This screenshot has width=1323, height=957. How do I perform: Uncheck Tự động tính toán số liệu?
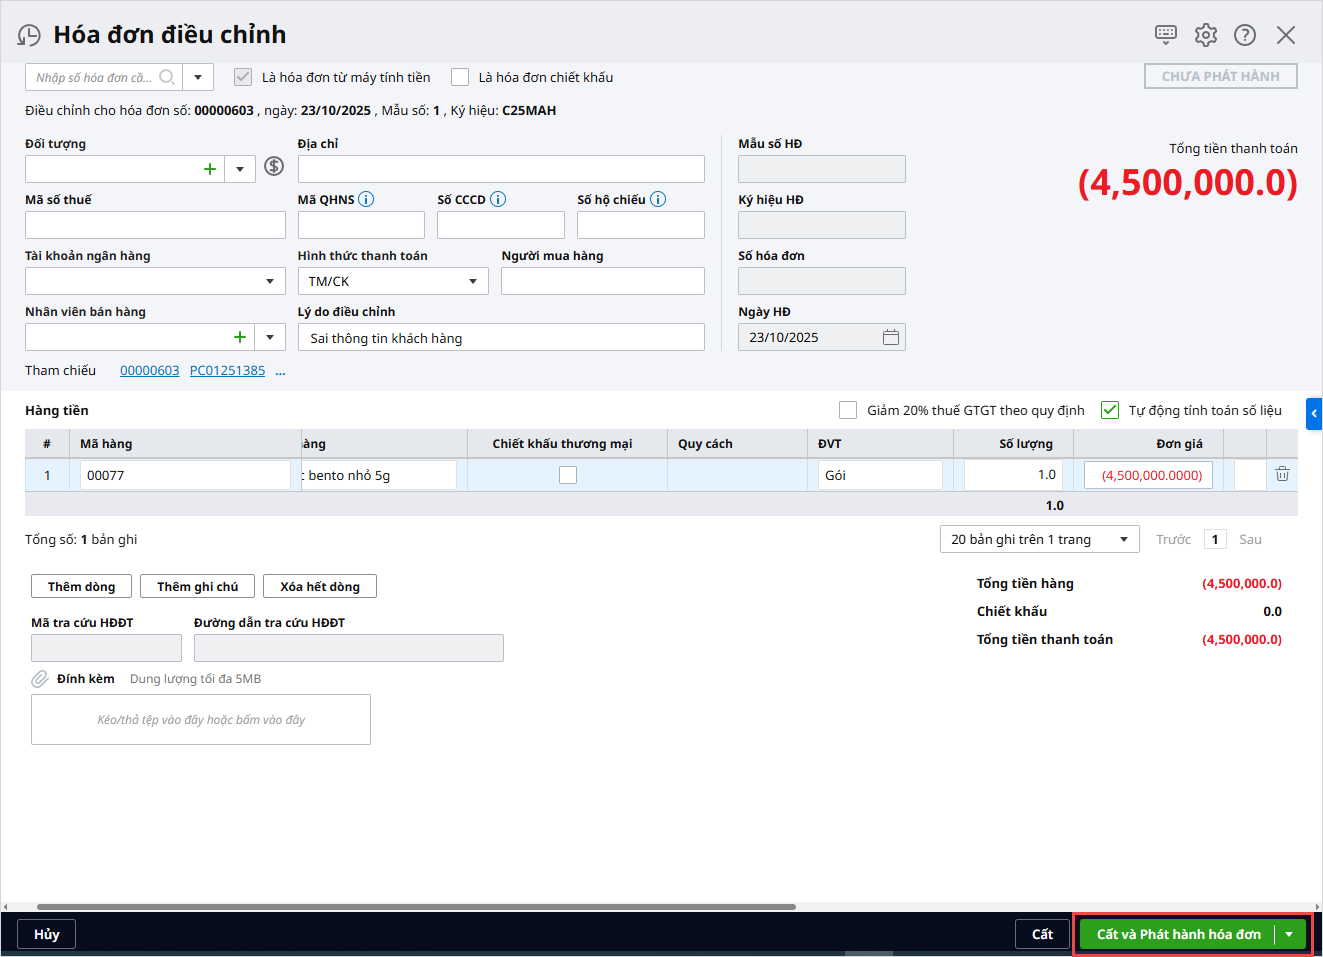1110,410
